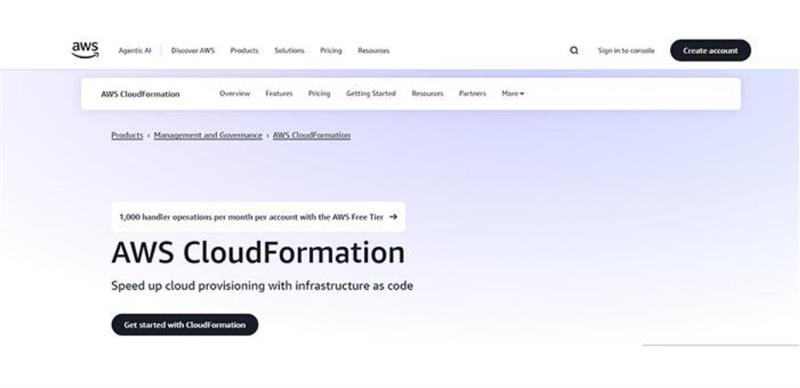Viewport: 800px width, 388px height.
Task: Switch to Overview tab
Action: pos(235,93)
